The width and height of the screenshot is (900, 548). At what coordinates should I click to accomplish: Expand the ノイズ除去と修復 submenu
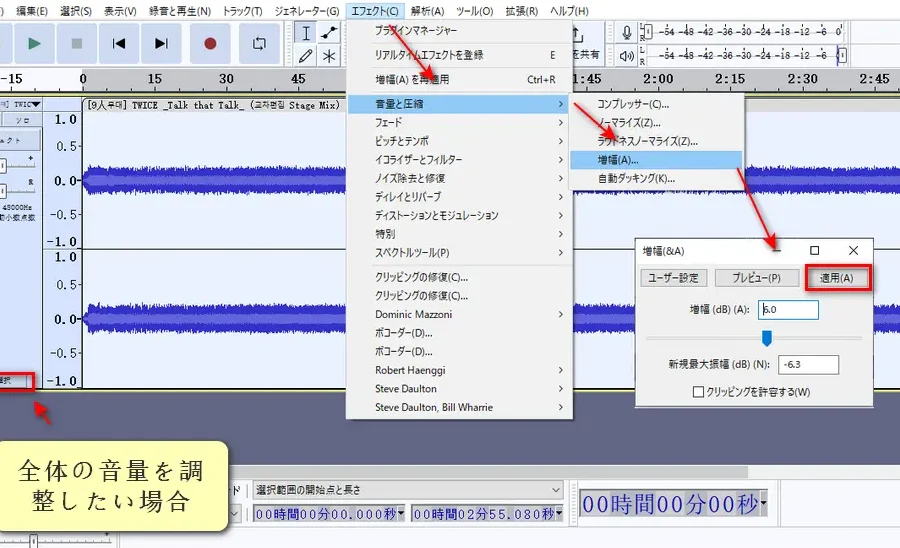coord(459,178)
